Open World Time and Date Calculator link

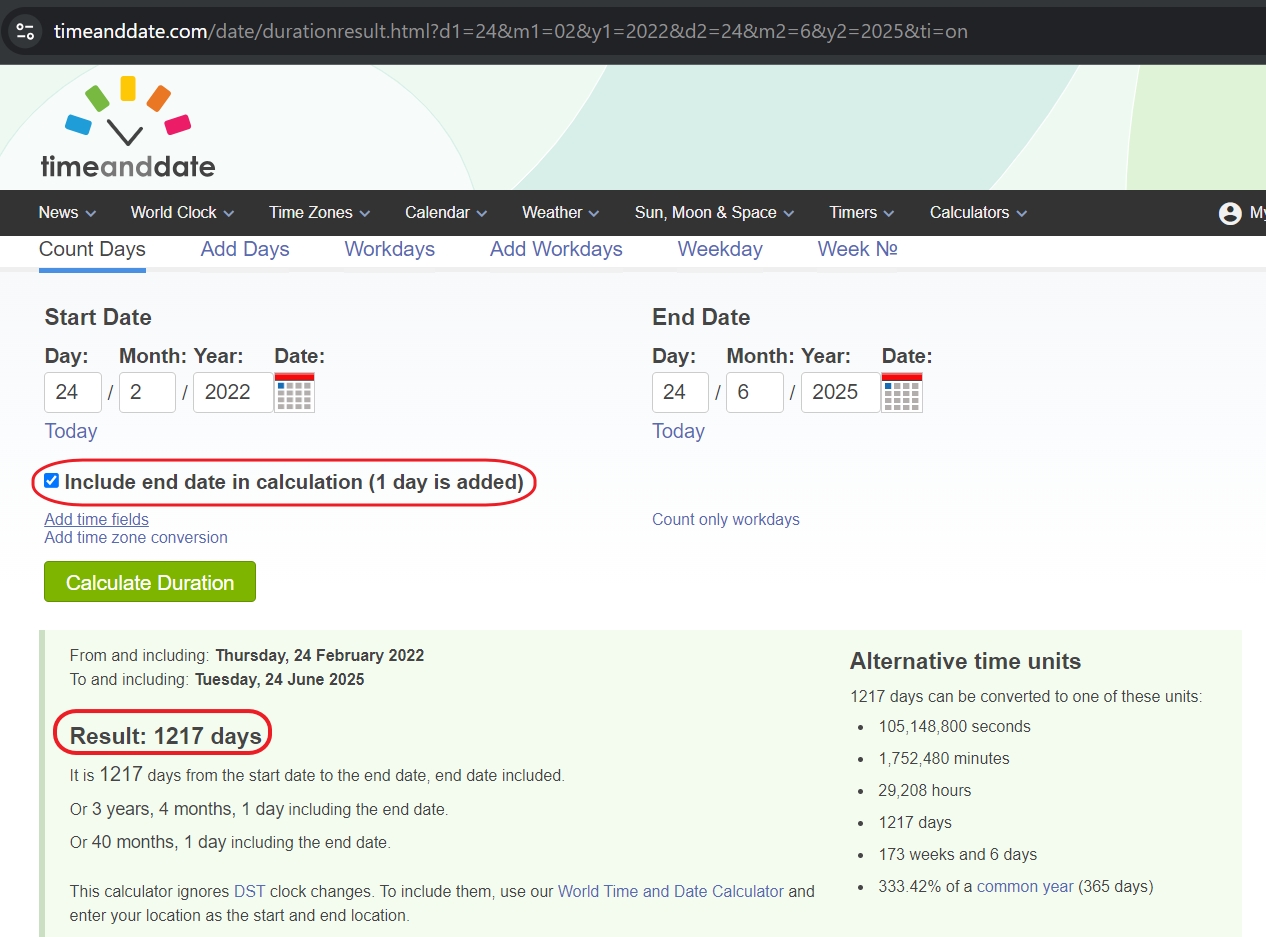pyautogui.click(x=671, y=891)
